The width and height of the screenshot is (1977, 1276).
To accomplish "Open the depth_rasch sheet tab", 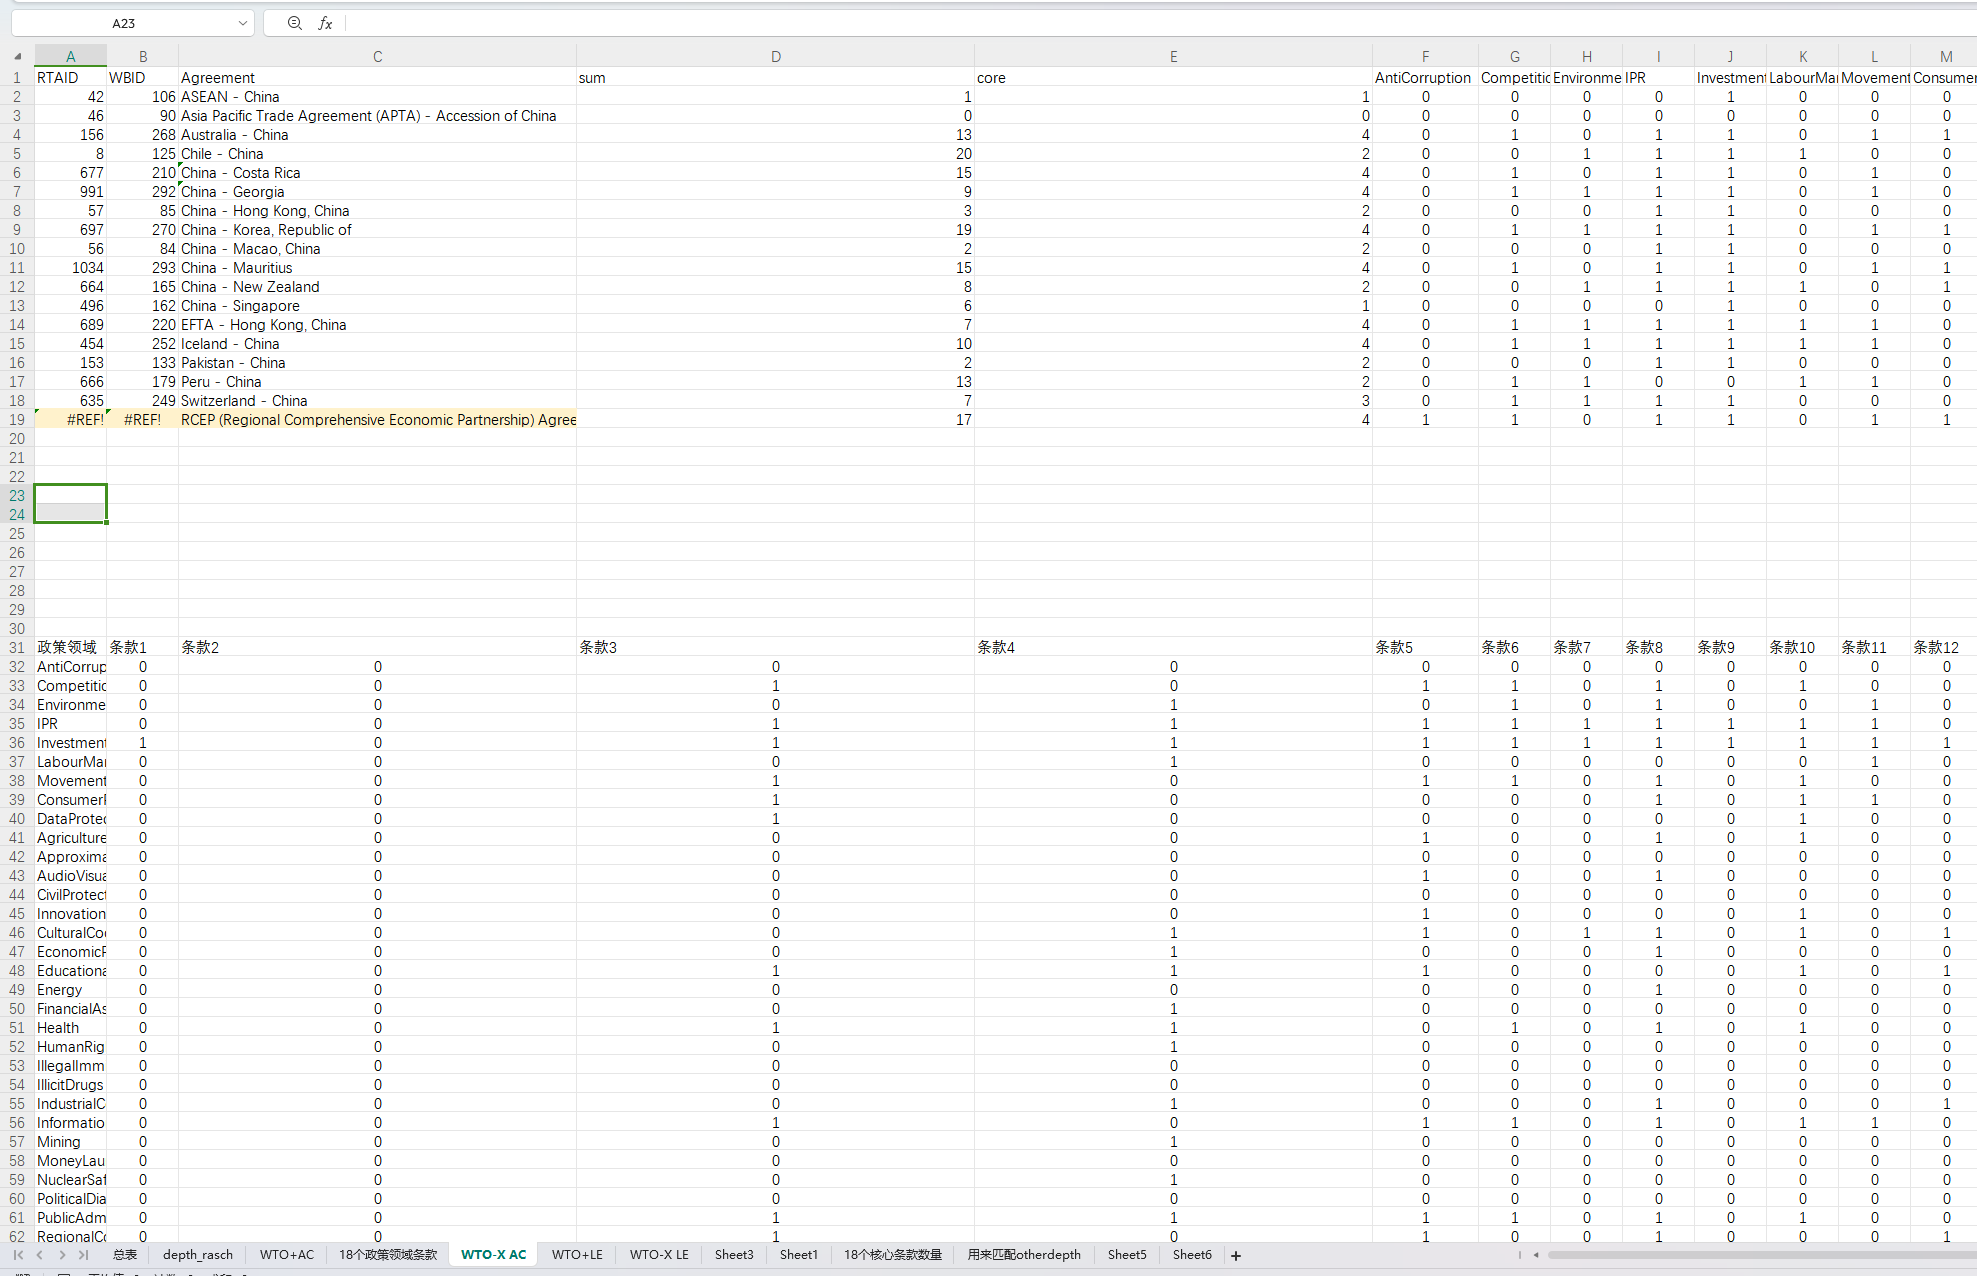I will click(197, 1255).
